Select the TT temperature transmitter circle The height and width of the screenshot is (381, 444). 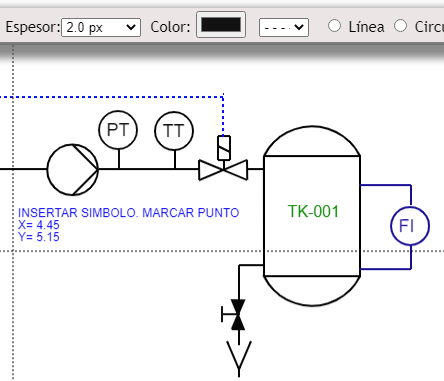click(174, 131)
